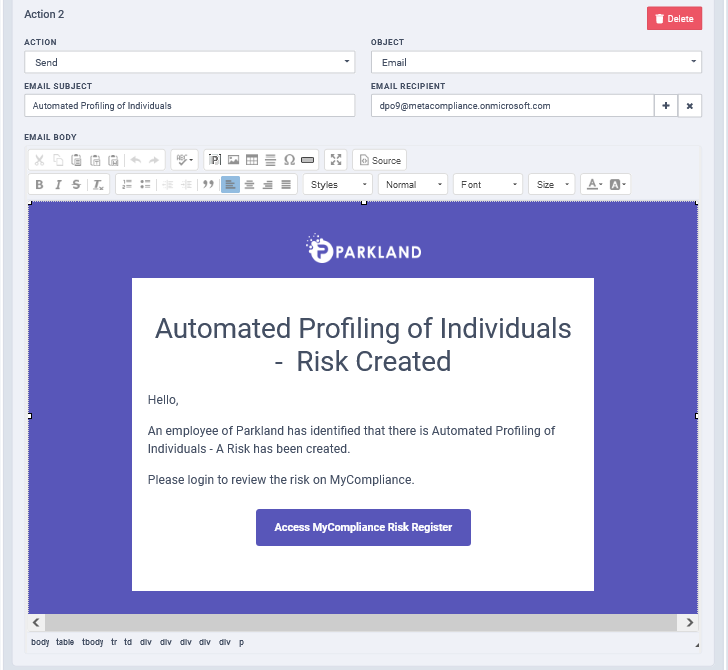This screenshot has height=670, width=728.
Task: Open the Text Color picker
Action: 595,185
